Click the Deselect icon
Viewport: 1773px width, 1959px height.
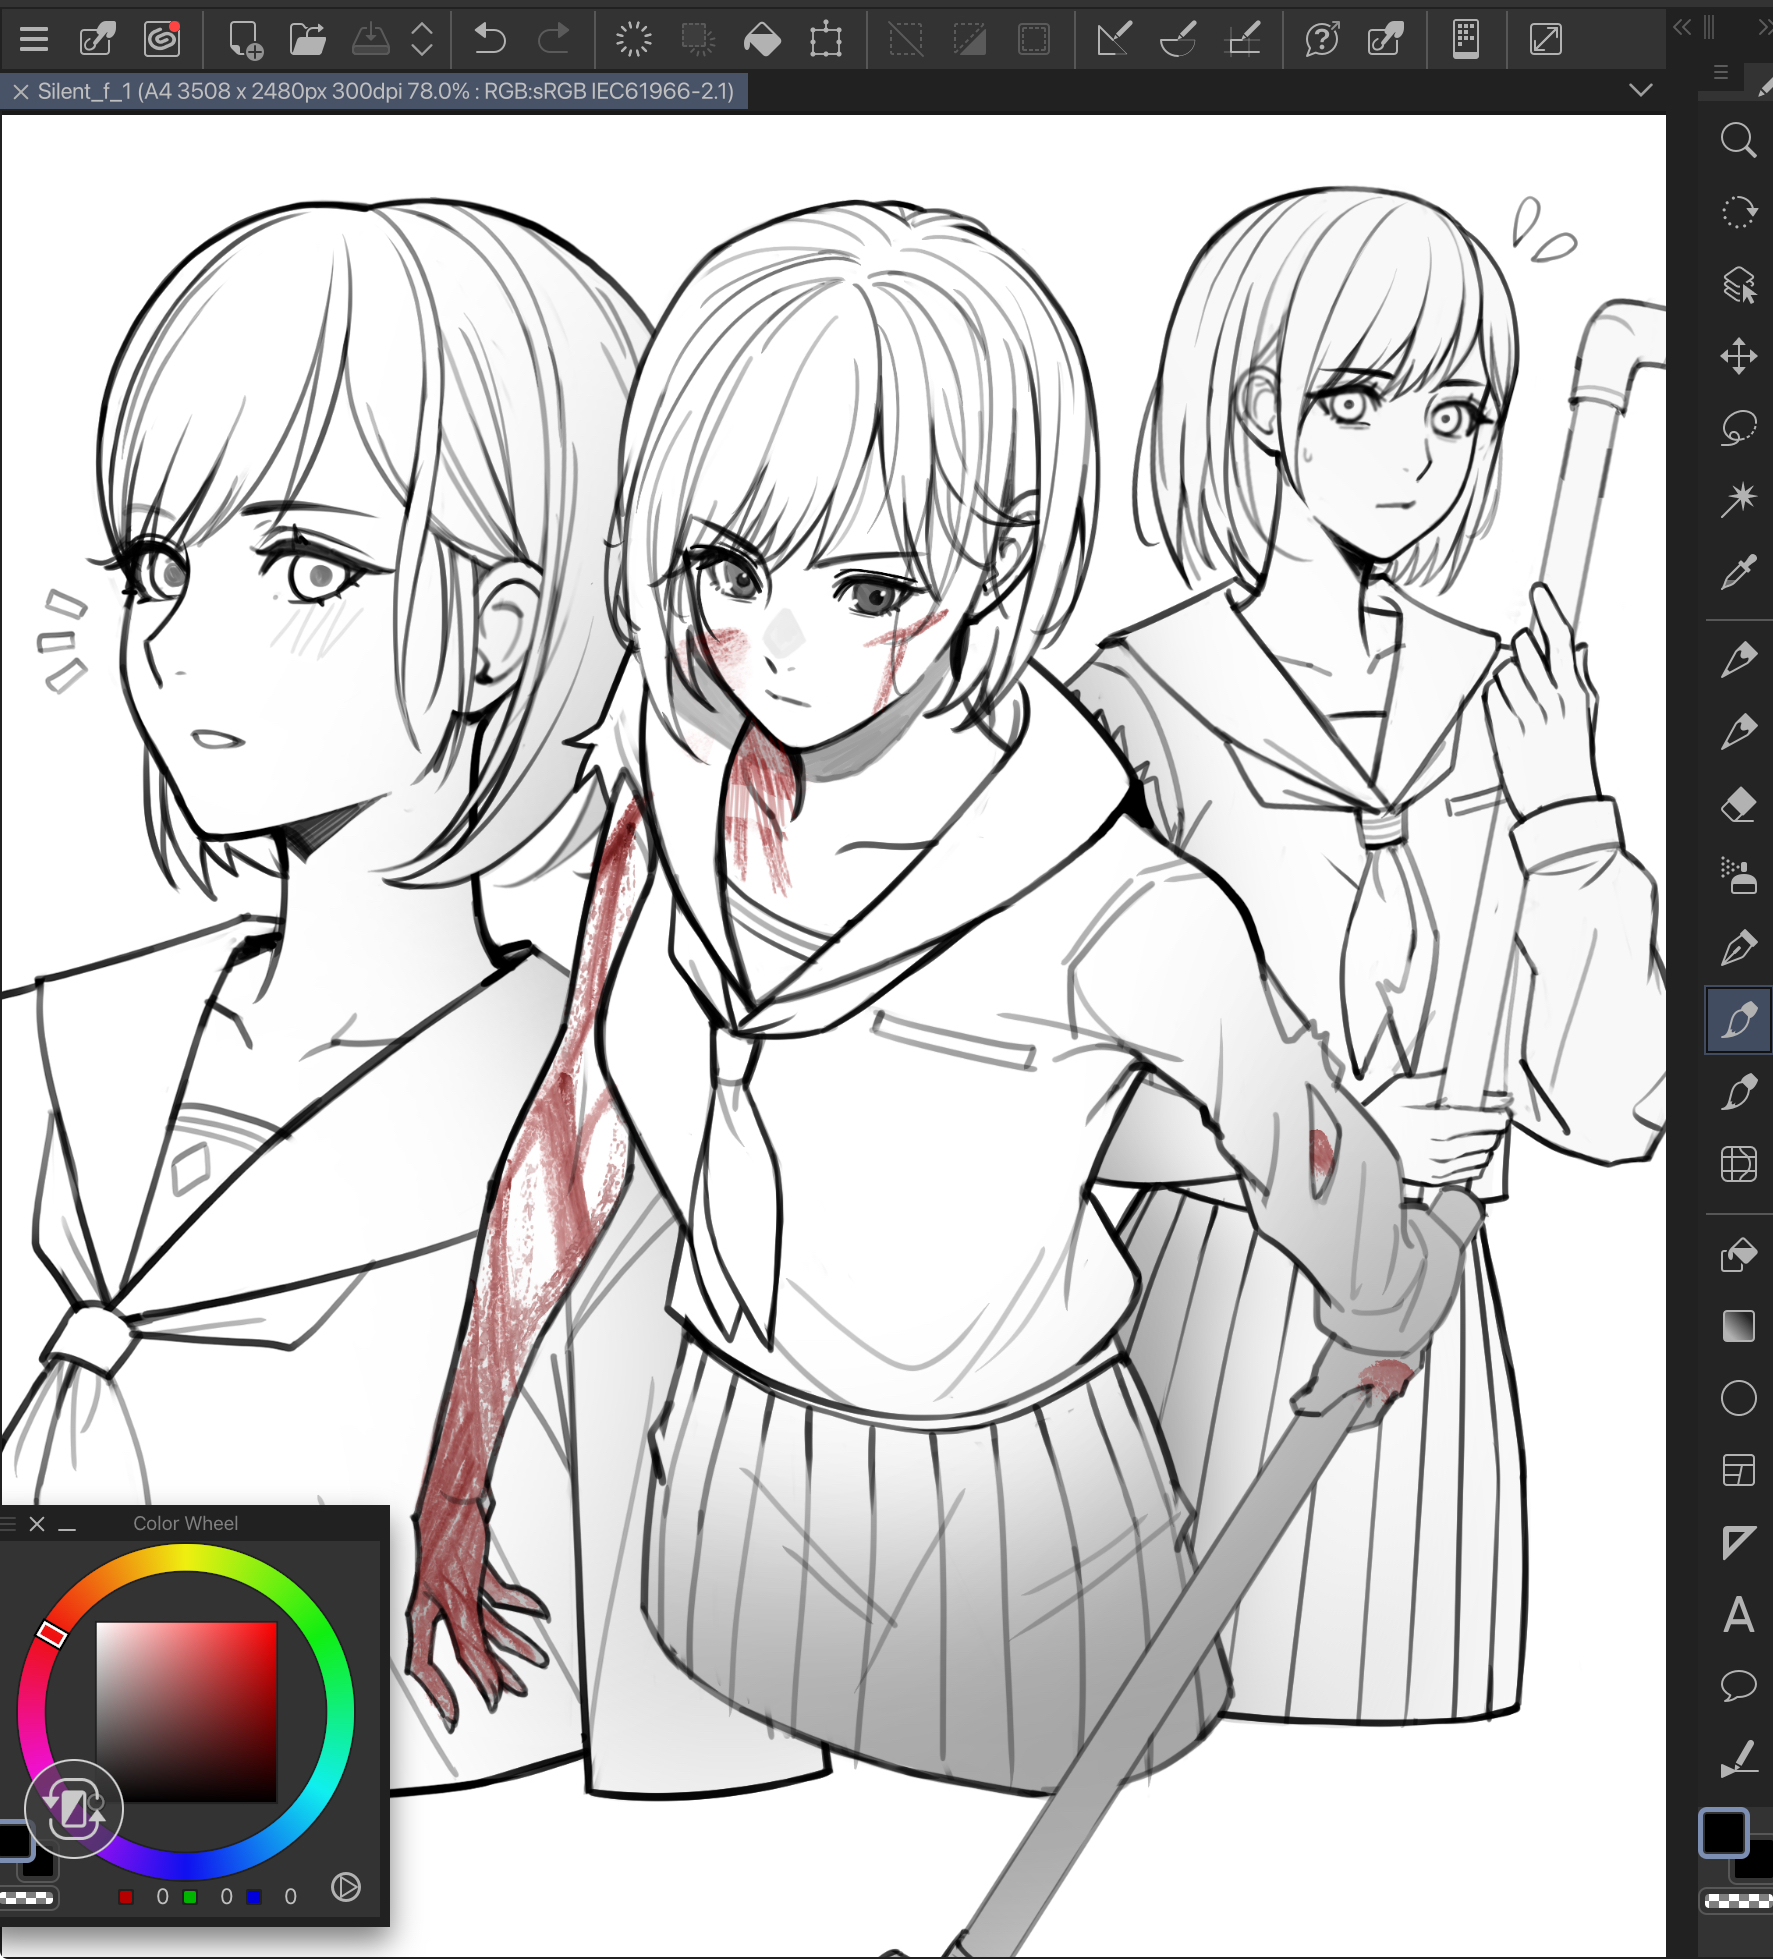[x=906, y=40]
